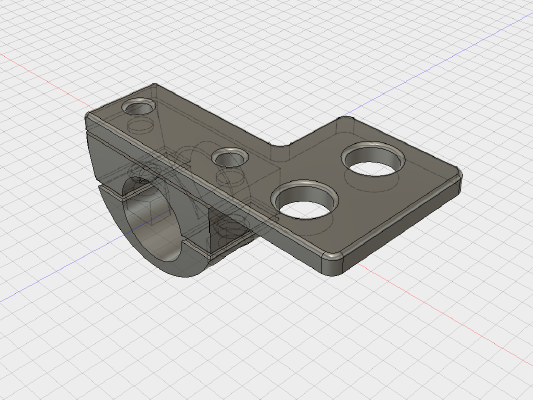Pick the large hole nearest the plate's right edge
533x400 pixels.
click(x=373, y=160)
